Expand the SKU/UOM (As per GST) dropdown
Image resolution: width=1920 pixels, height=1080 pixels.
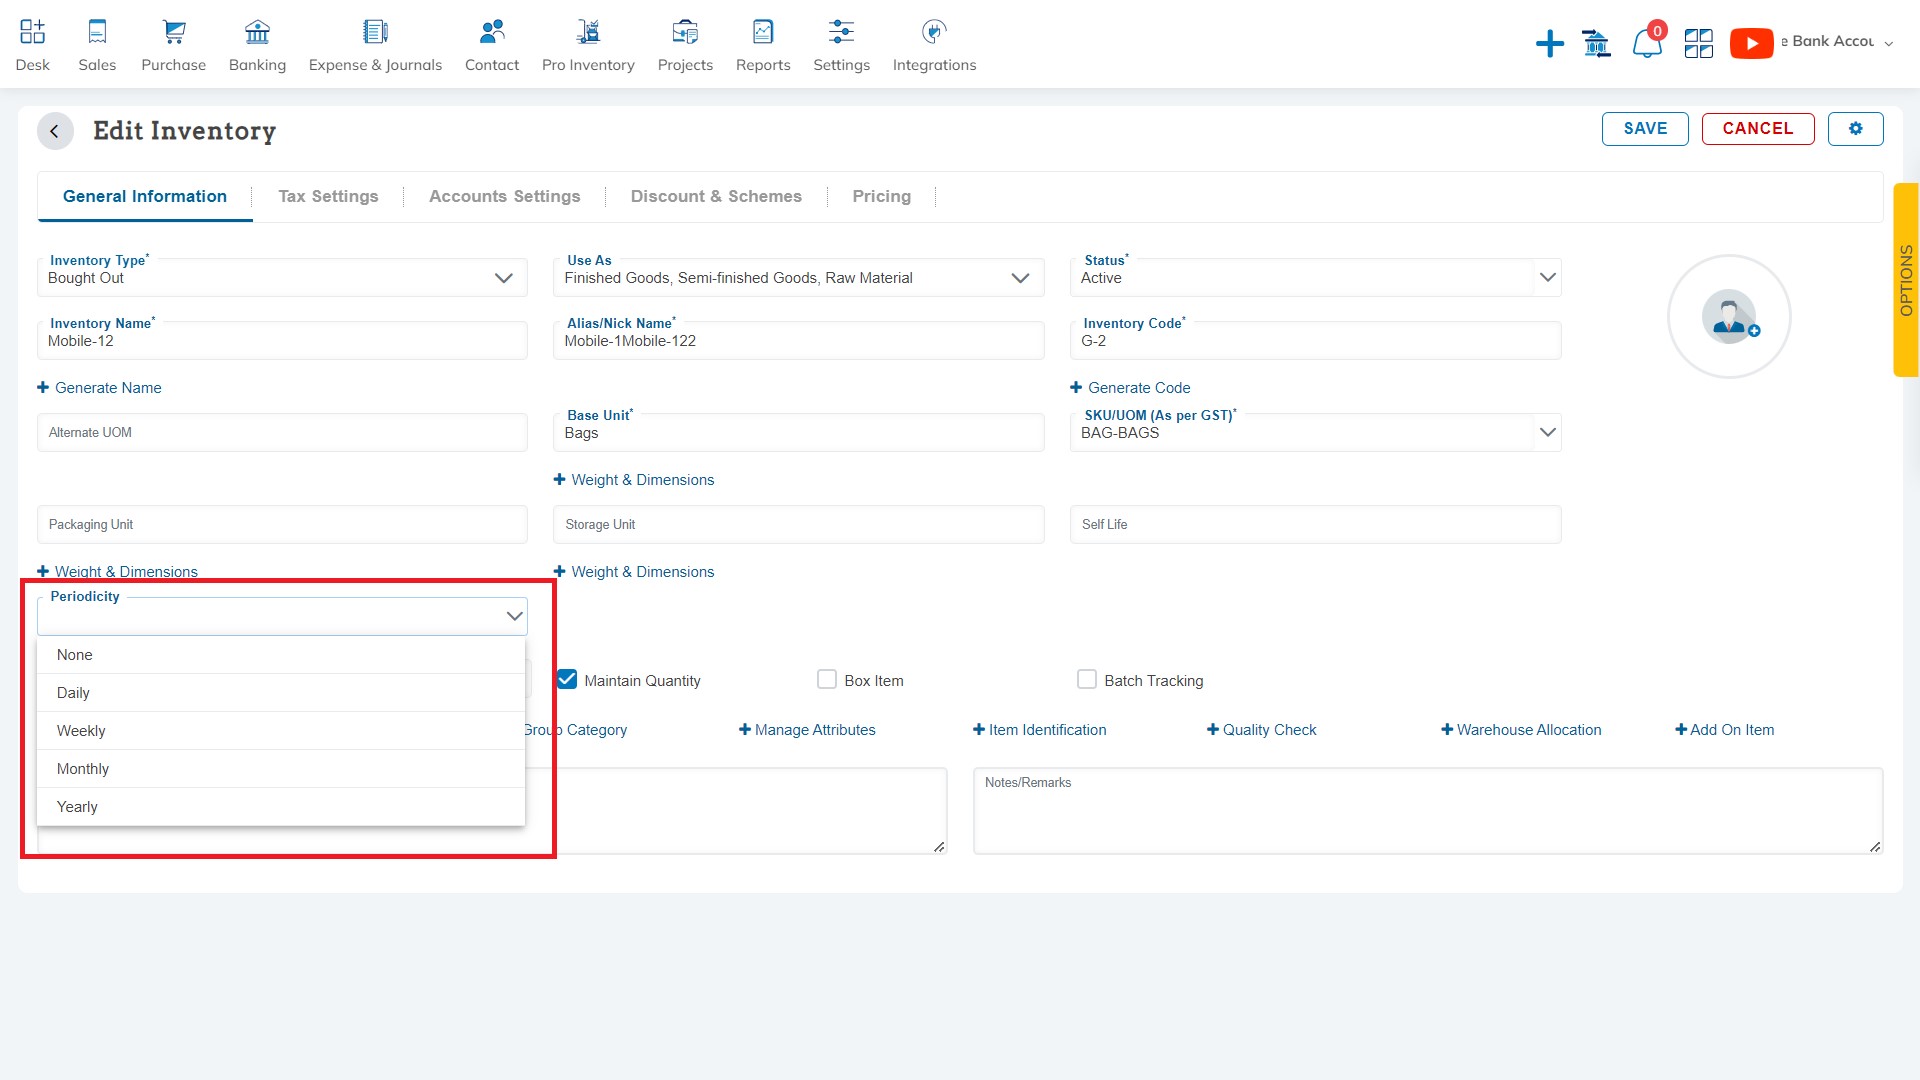point(1547,432)
